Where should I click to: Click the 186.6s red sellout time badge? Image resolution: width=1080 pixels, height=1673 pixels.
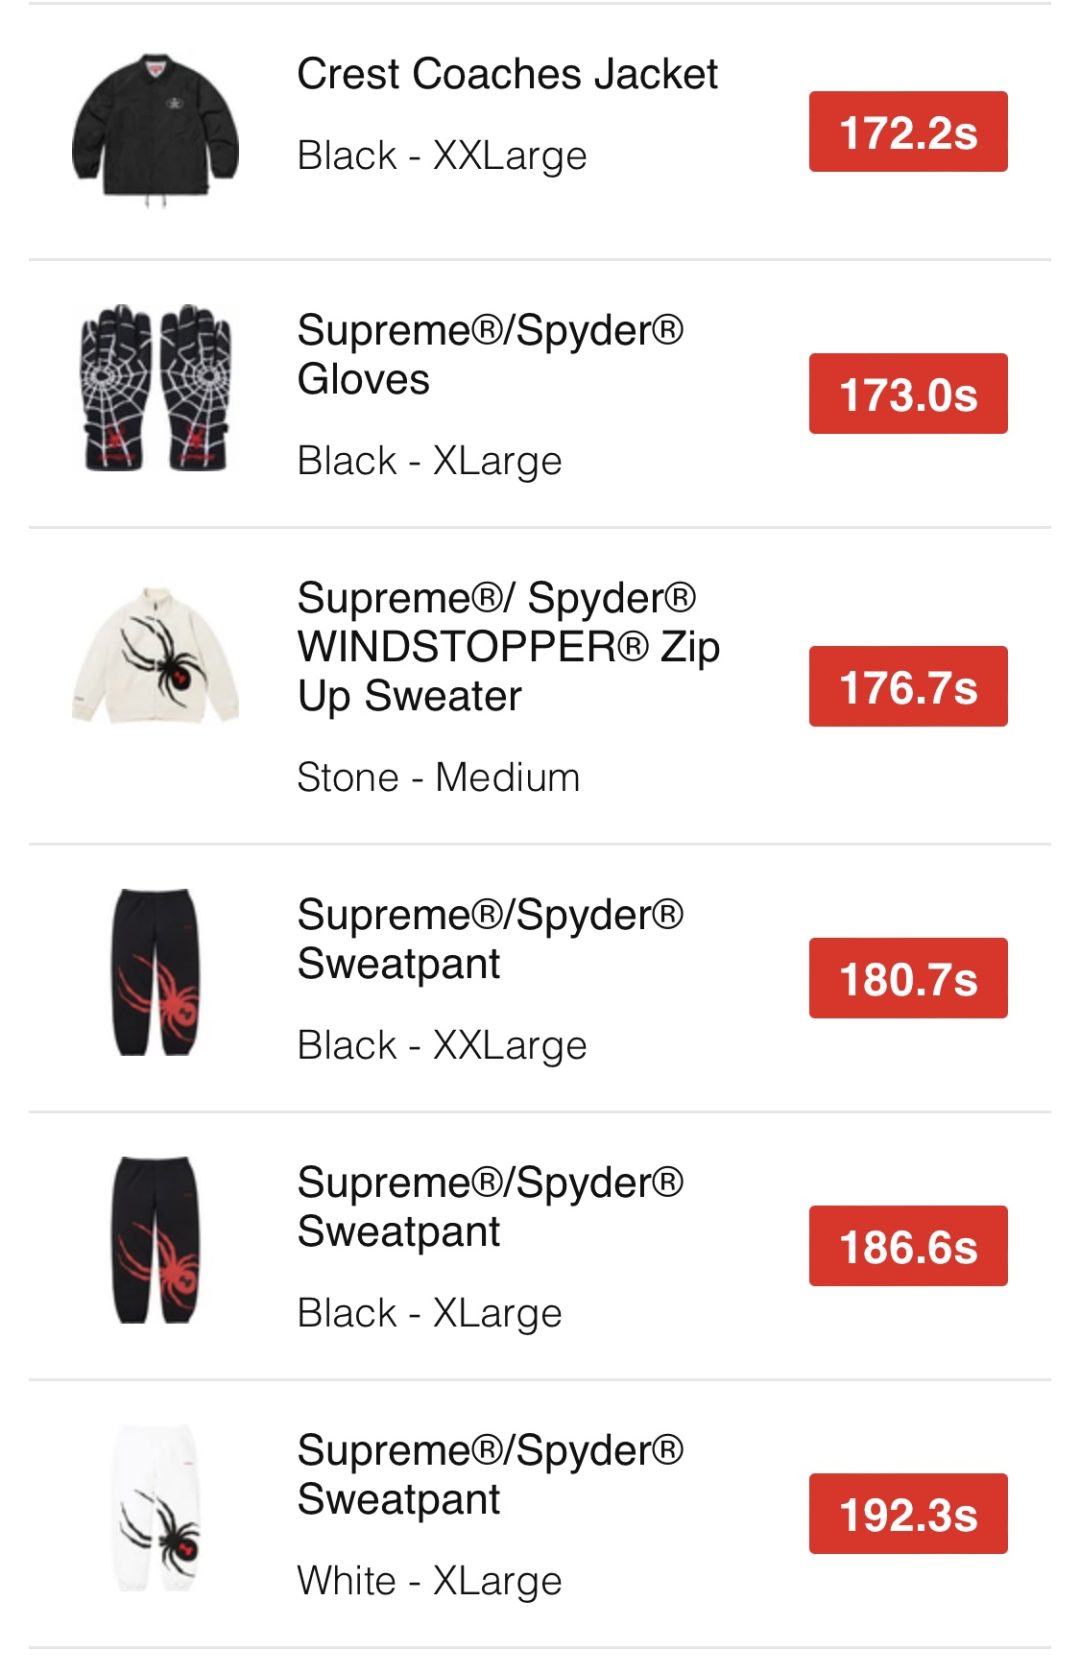[x=907, y=1247]
